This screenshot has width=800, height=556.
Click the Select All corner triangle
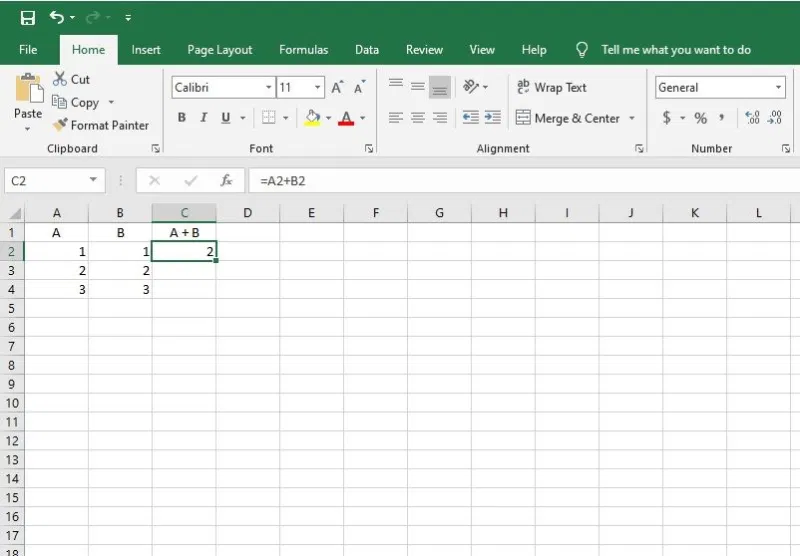14,213
